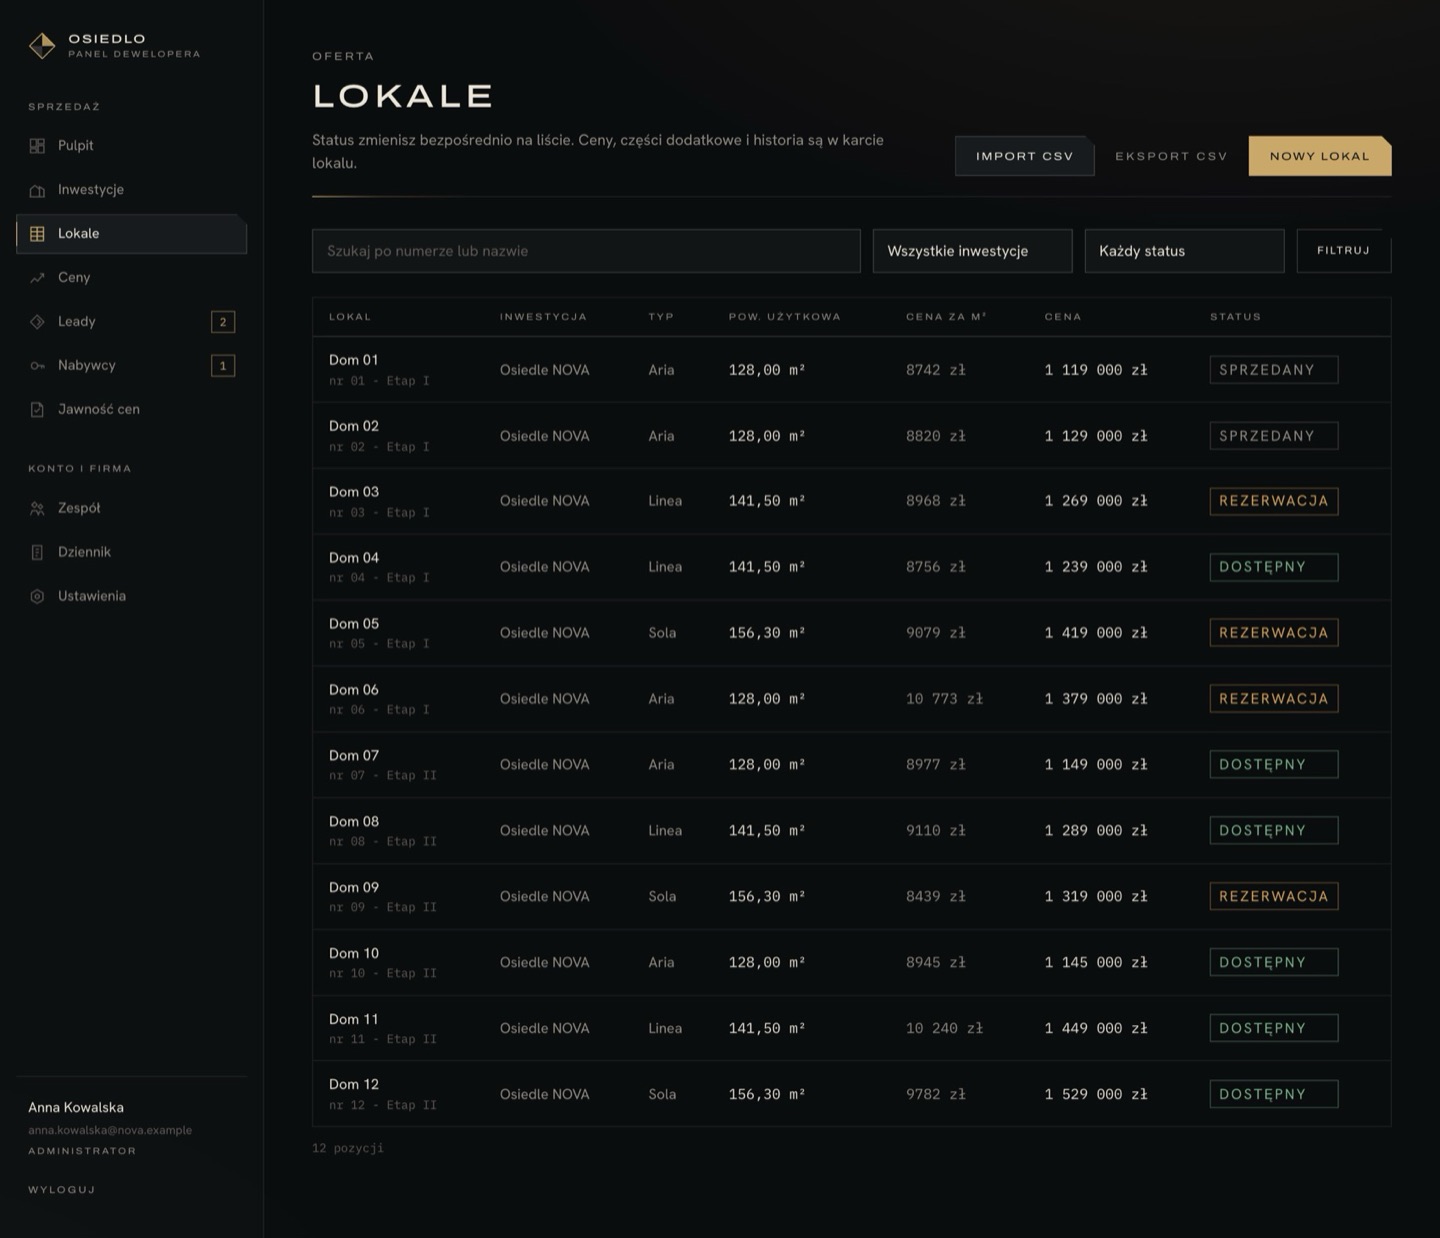Open the Pulpit dashboard icon

click(37, 146)
